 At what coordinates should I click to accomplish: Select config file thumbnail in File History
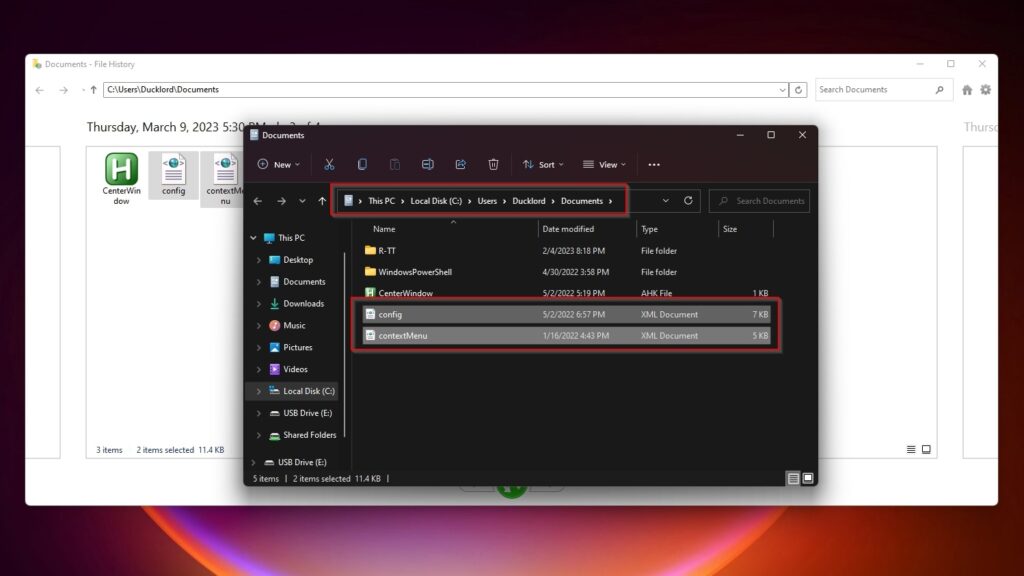click(174, 174)
